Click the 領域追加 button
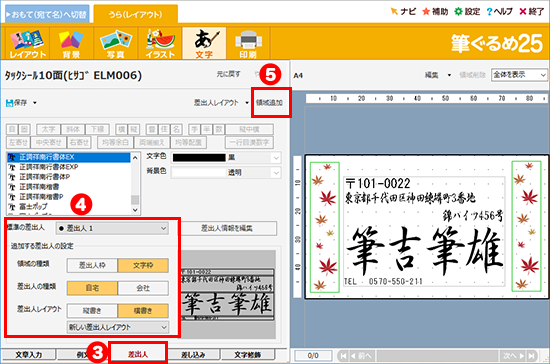Viewport: 550px width, 364px height. [269, 103]
